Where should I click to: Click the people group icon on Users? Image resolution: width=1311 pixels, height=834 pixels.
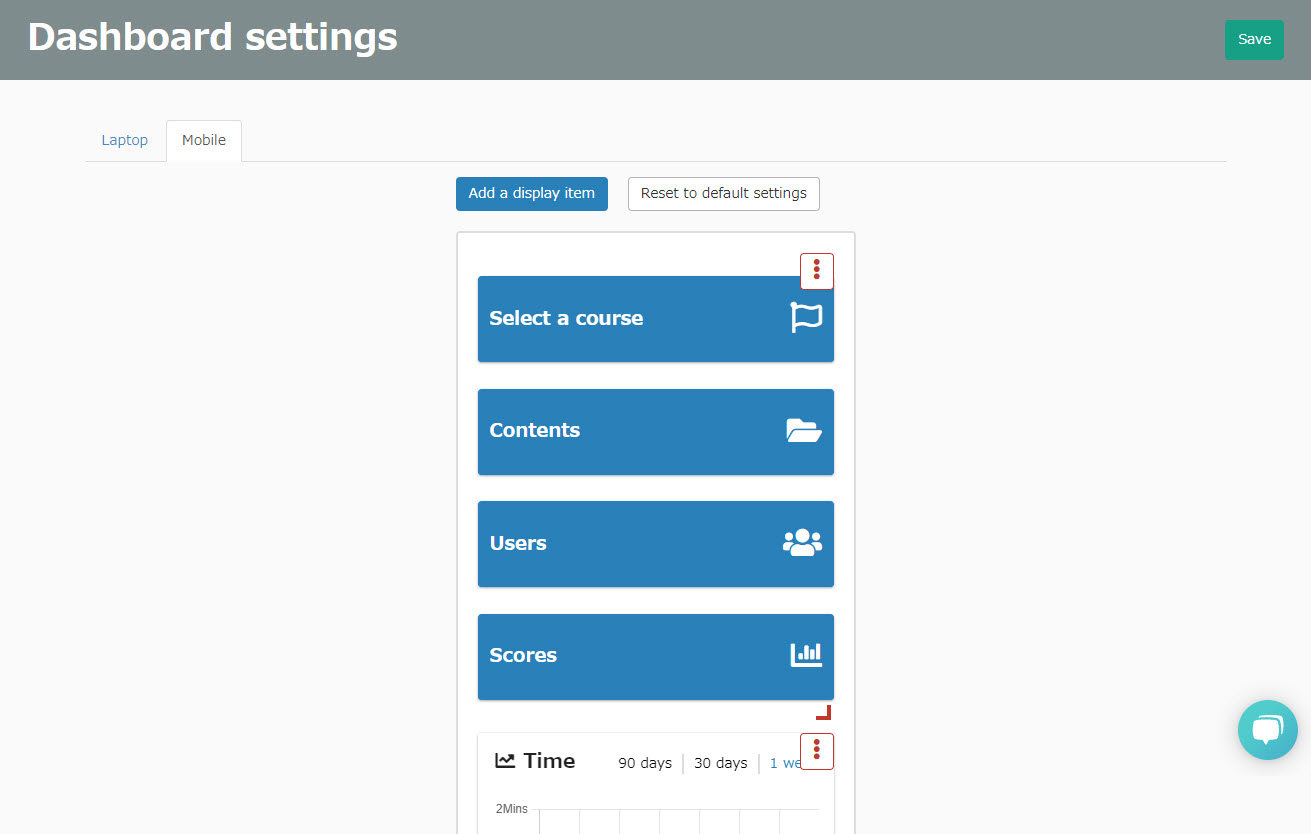(x=802, y=543)
